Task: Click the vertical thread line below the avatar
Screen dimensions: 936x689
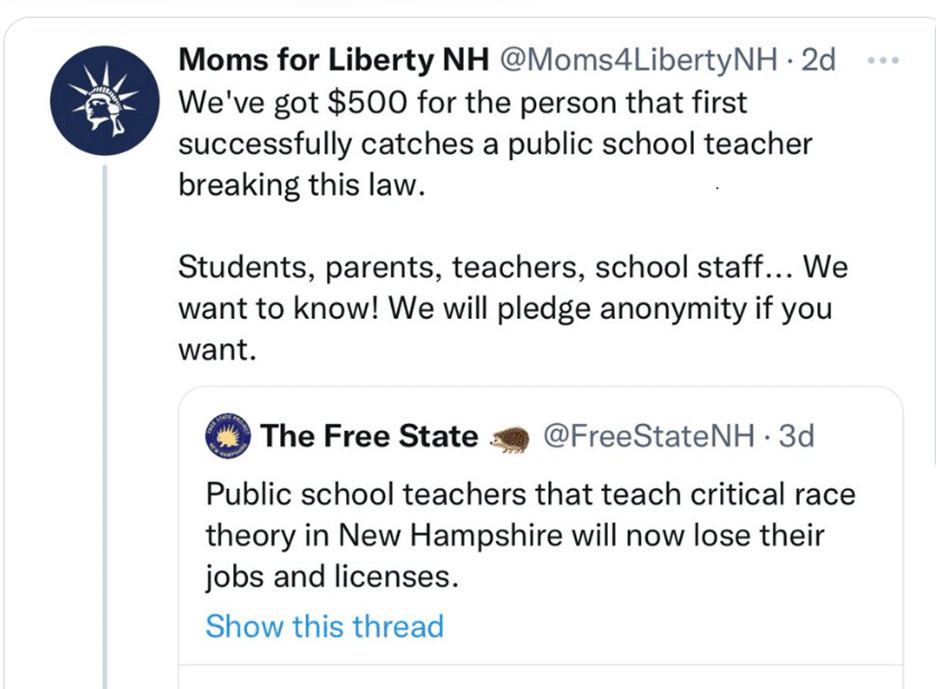Action: click(104, 420)
